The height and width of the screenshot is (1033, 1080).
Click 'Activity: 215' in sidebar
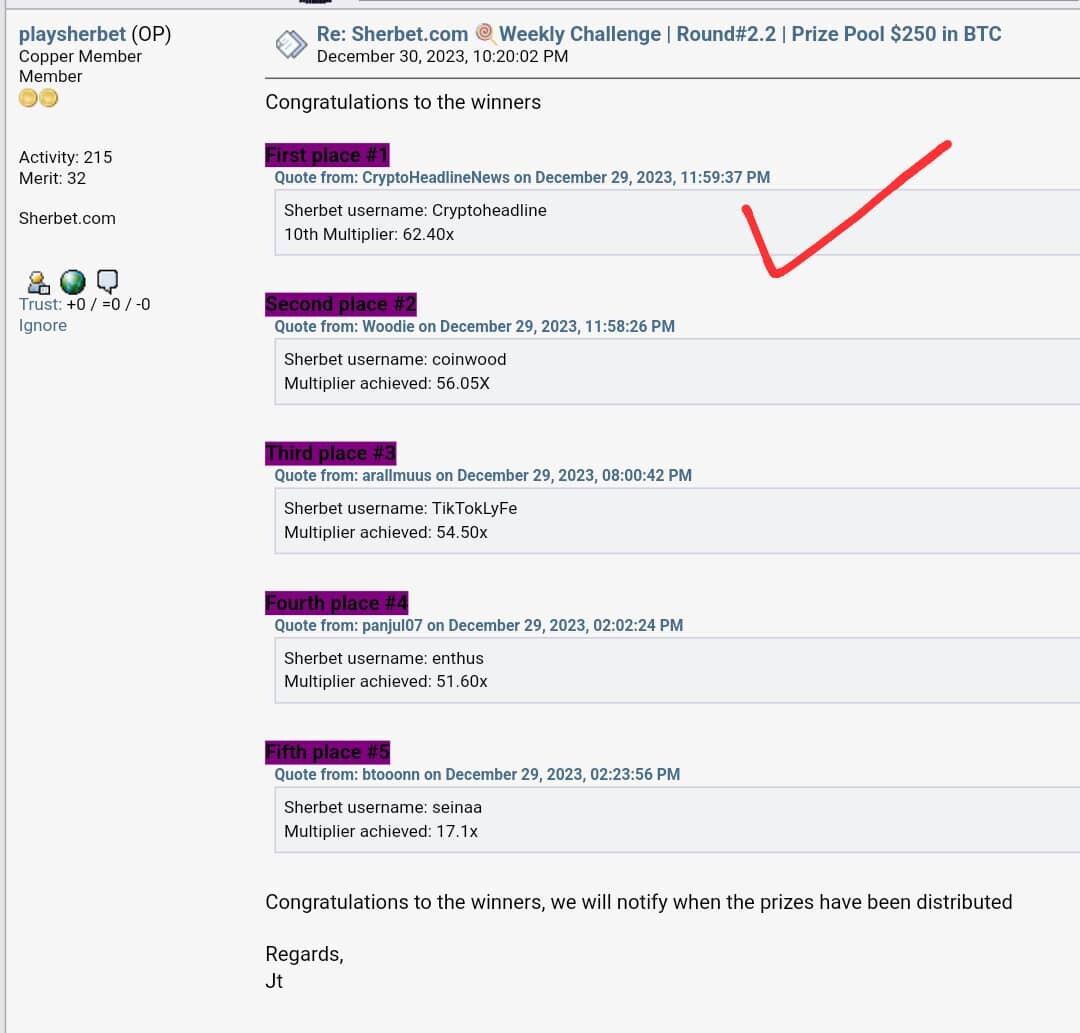pos(65,157)
